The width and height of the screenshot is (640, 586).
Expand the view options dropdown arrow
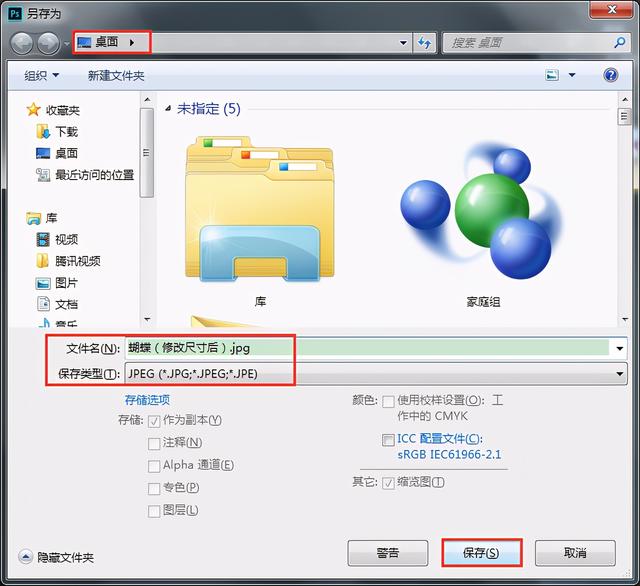coord(572,75)
